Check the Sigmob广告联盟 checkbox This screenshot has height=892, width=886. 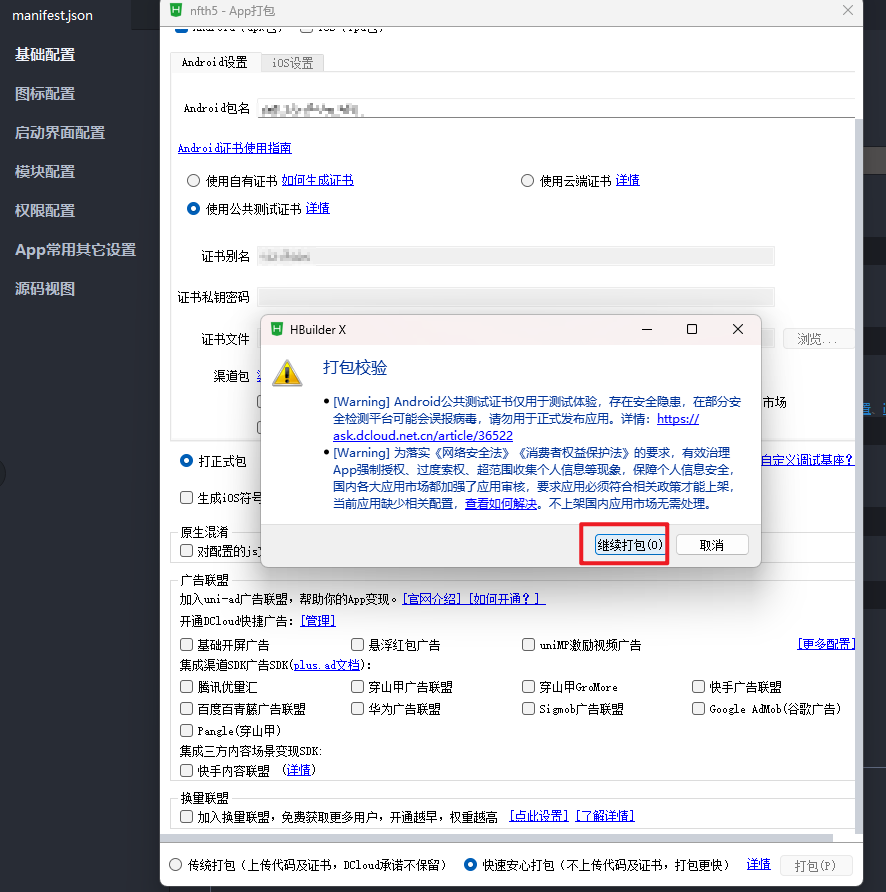529,709
